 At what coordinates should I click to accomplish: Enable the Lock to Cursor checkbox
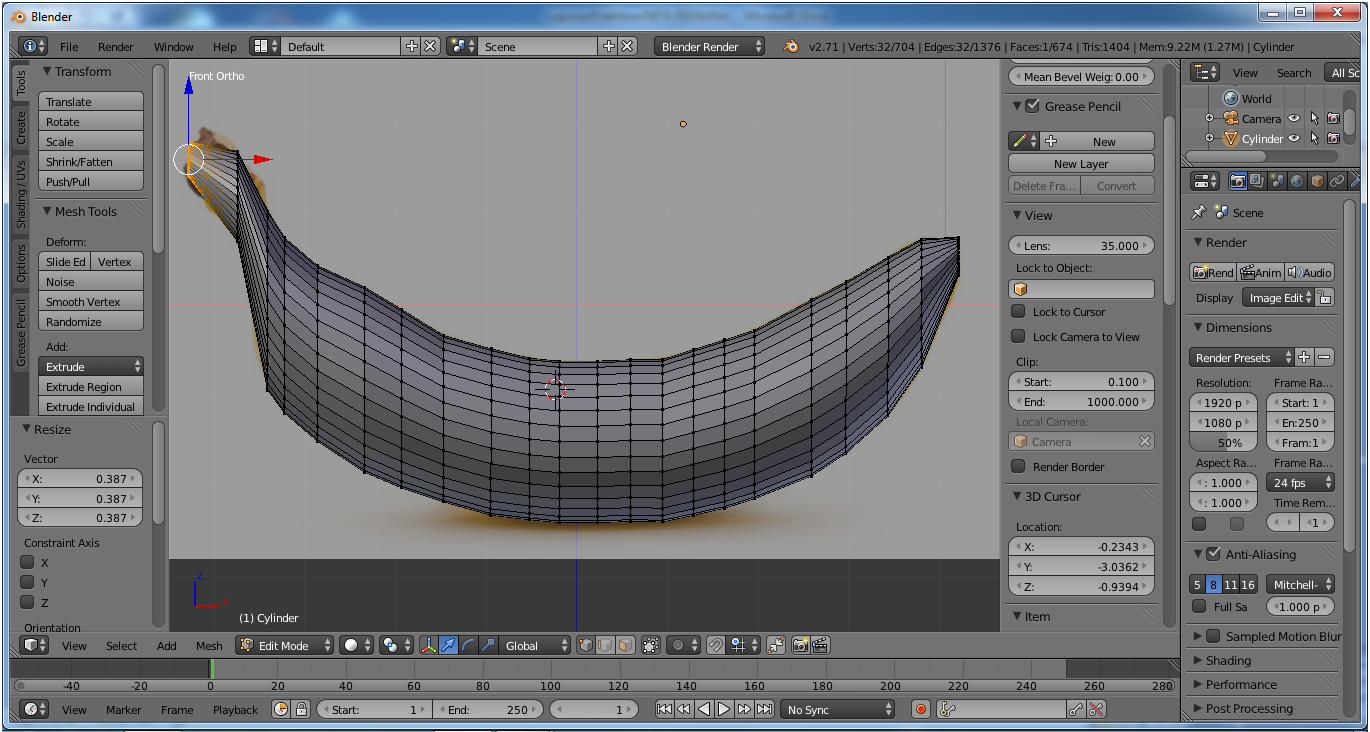[x=1018, y=312]
